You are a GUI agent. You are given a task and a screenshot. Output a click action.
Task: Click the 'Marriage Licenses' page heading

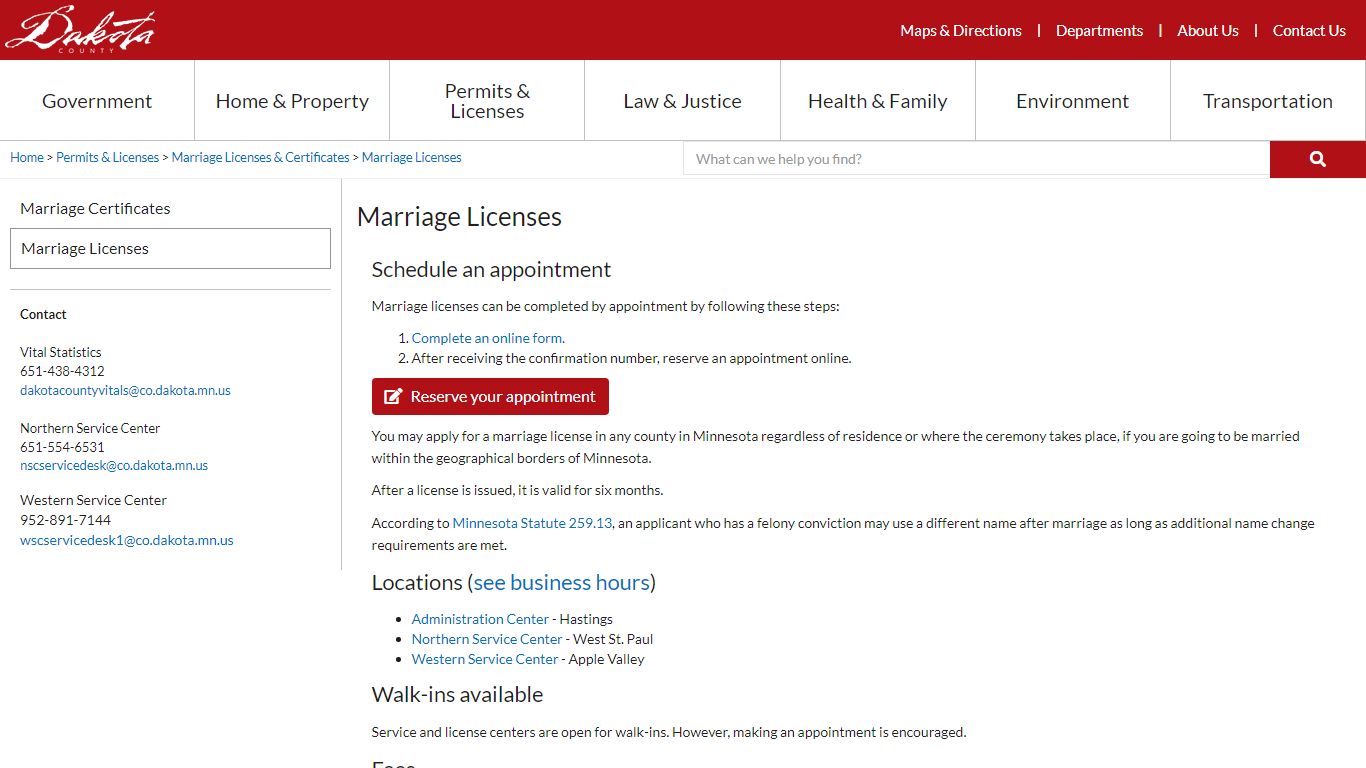click(459, 217)
